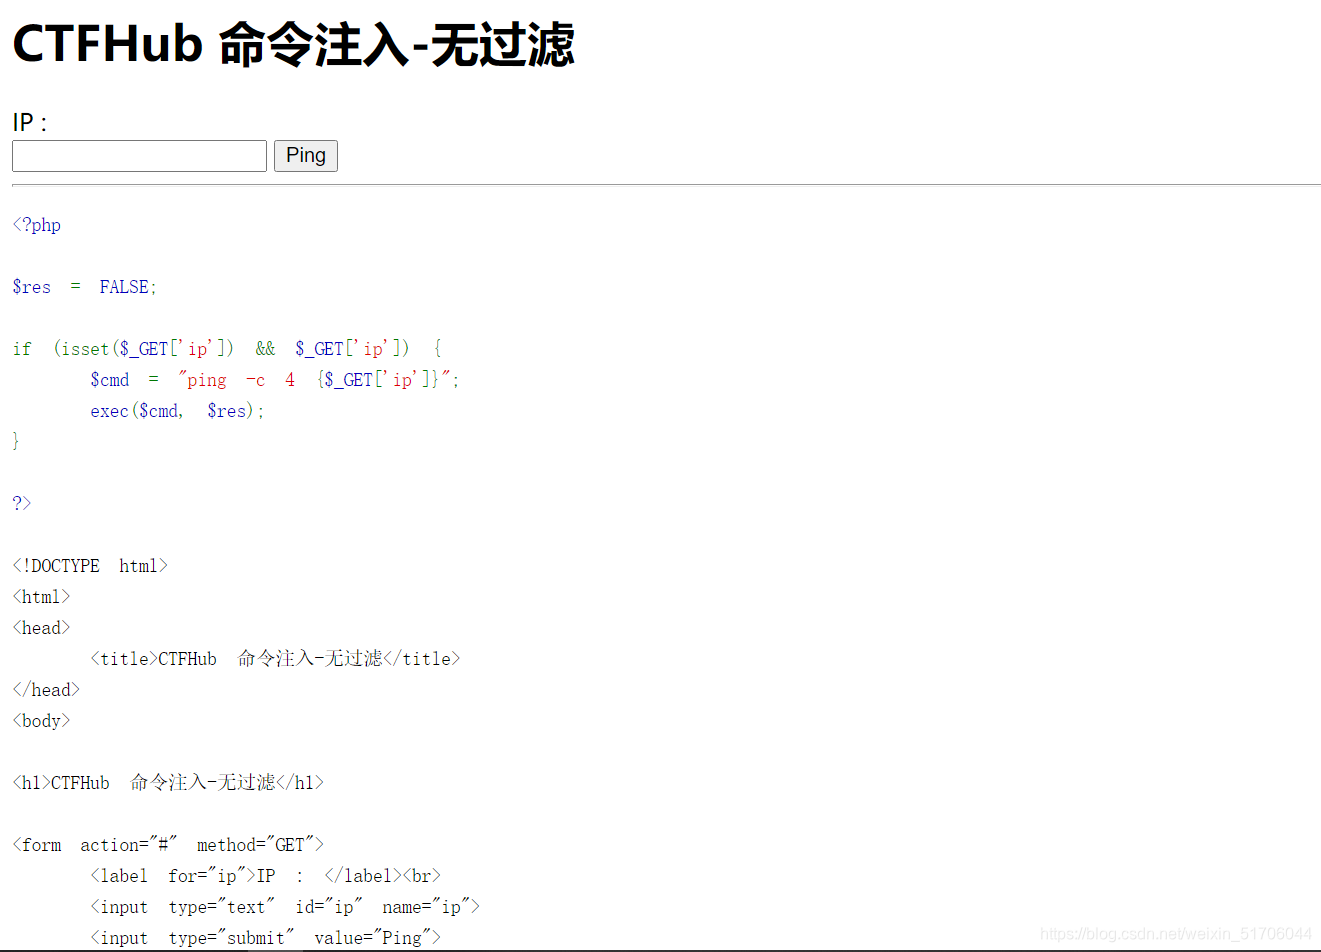Click the Ping button
This screenshot has height=952, width=1321.
(x=305, y=155)
